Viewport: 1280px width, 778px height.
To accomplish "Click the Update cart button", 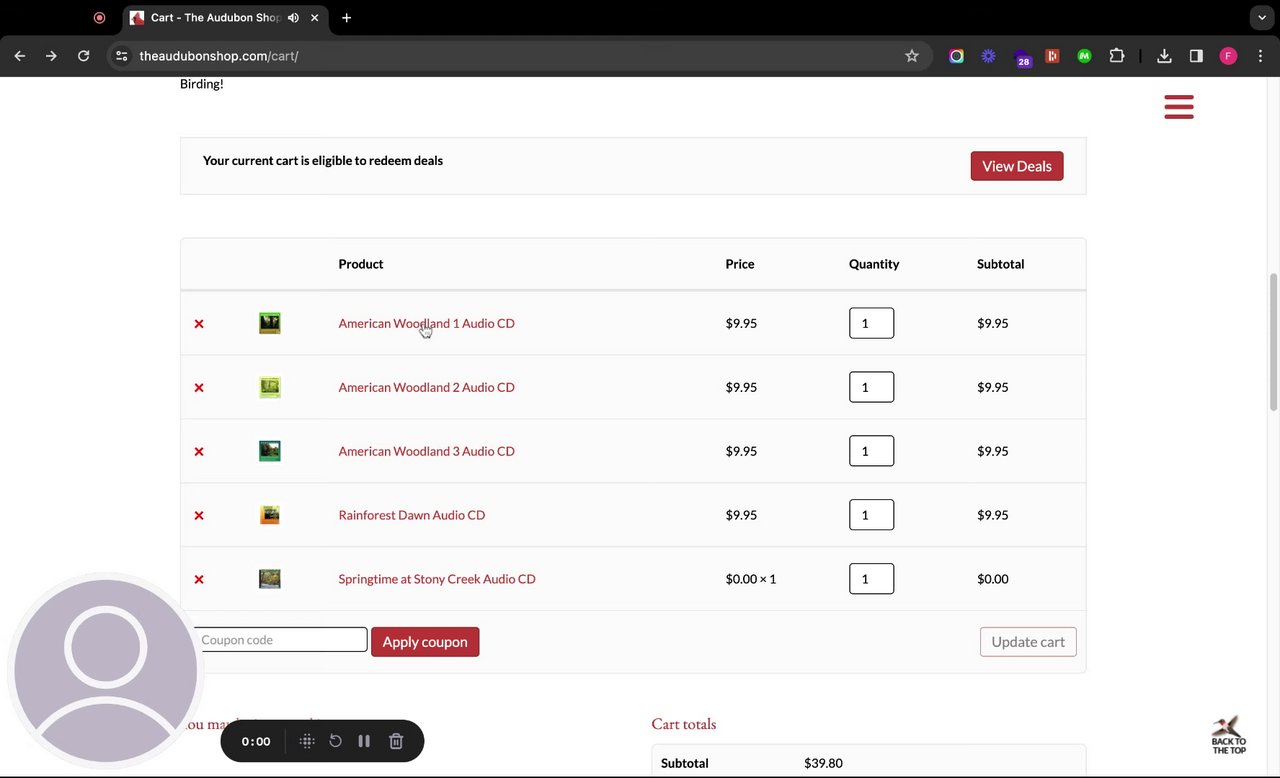I will point(1028,642).
